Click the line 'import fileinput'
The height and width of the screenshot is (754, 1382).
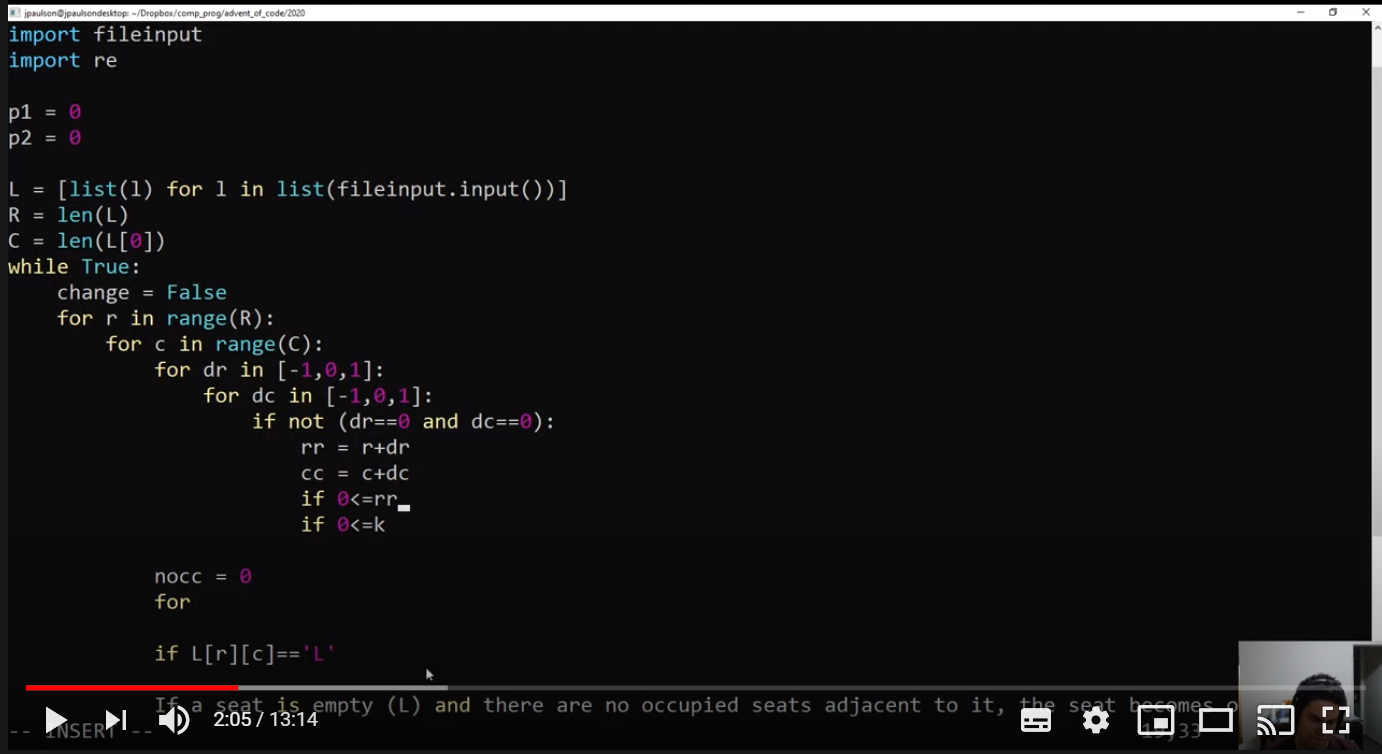105,35
